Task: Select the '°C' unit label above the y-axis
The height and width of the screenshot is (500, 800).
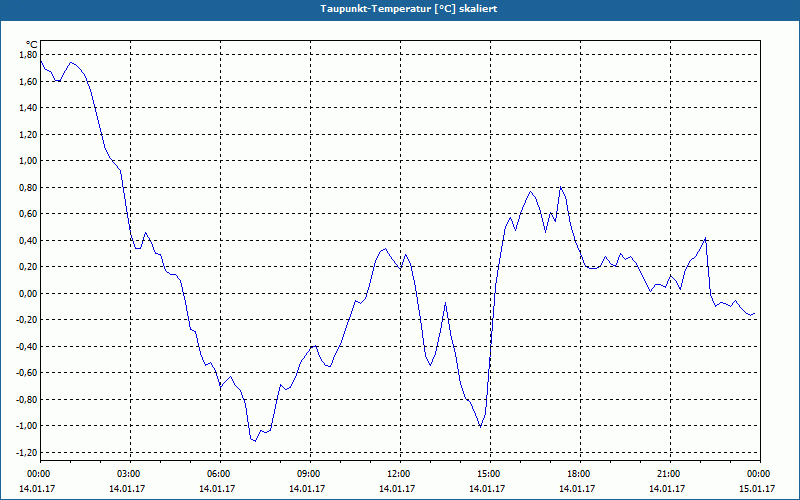Action: click(32, 45)
